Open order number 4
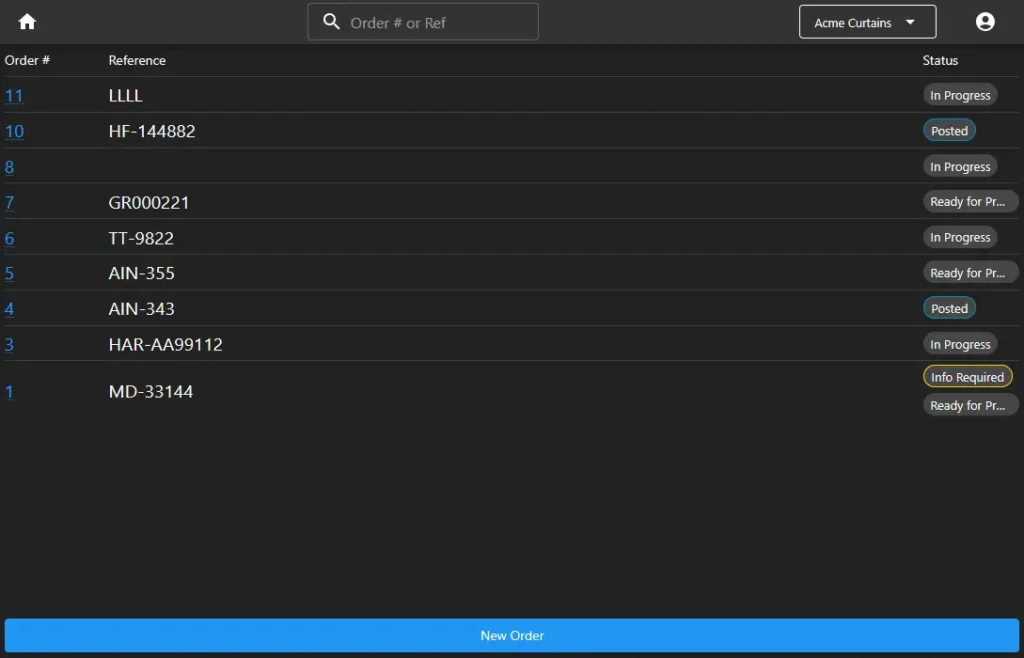Image resolution: width=1024 pixels, height=658 pixels. coord(9,309)
